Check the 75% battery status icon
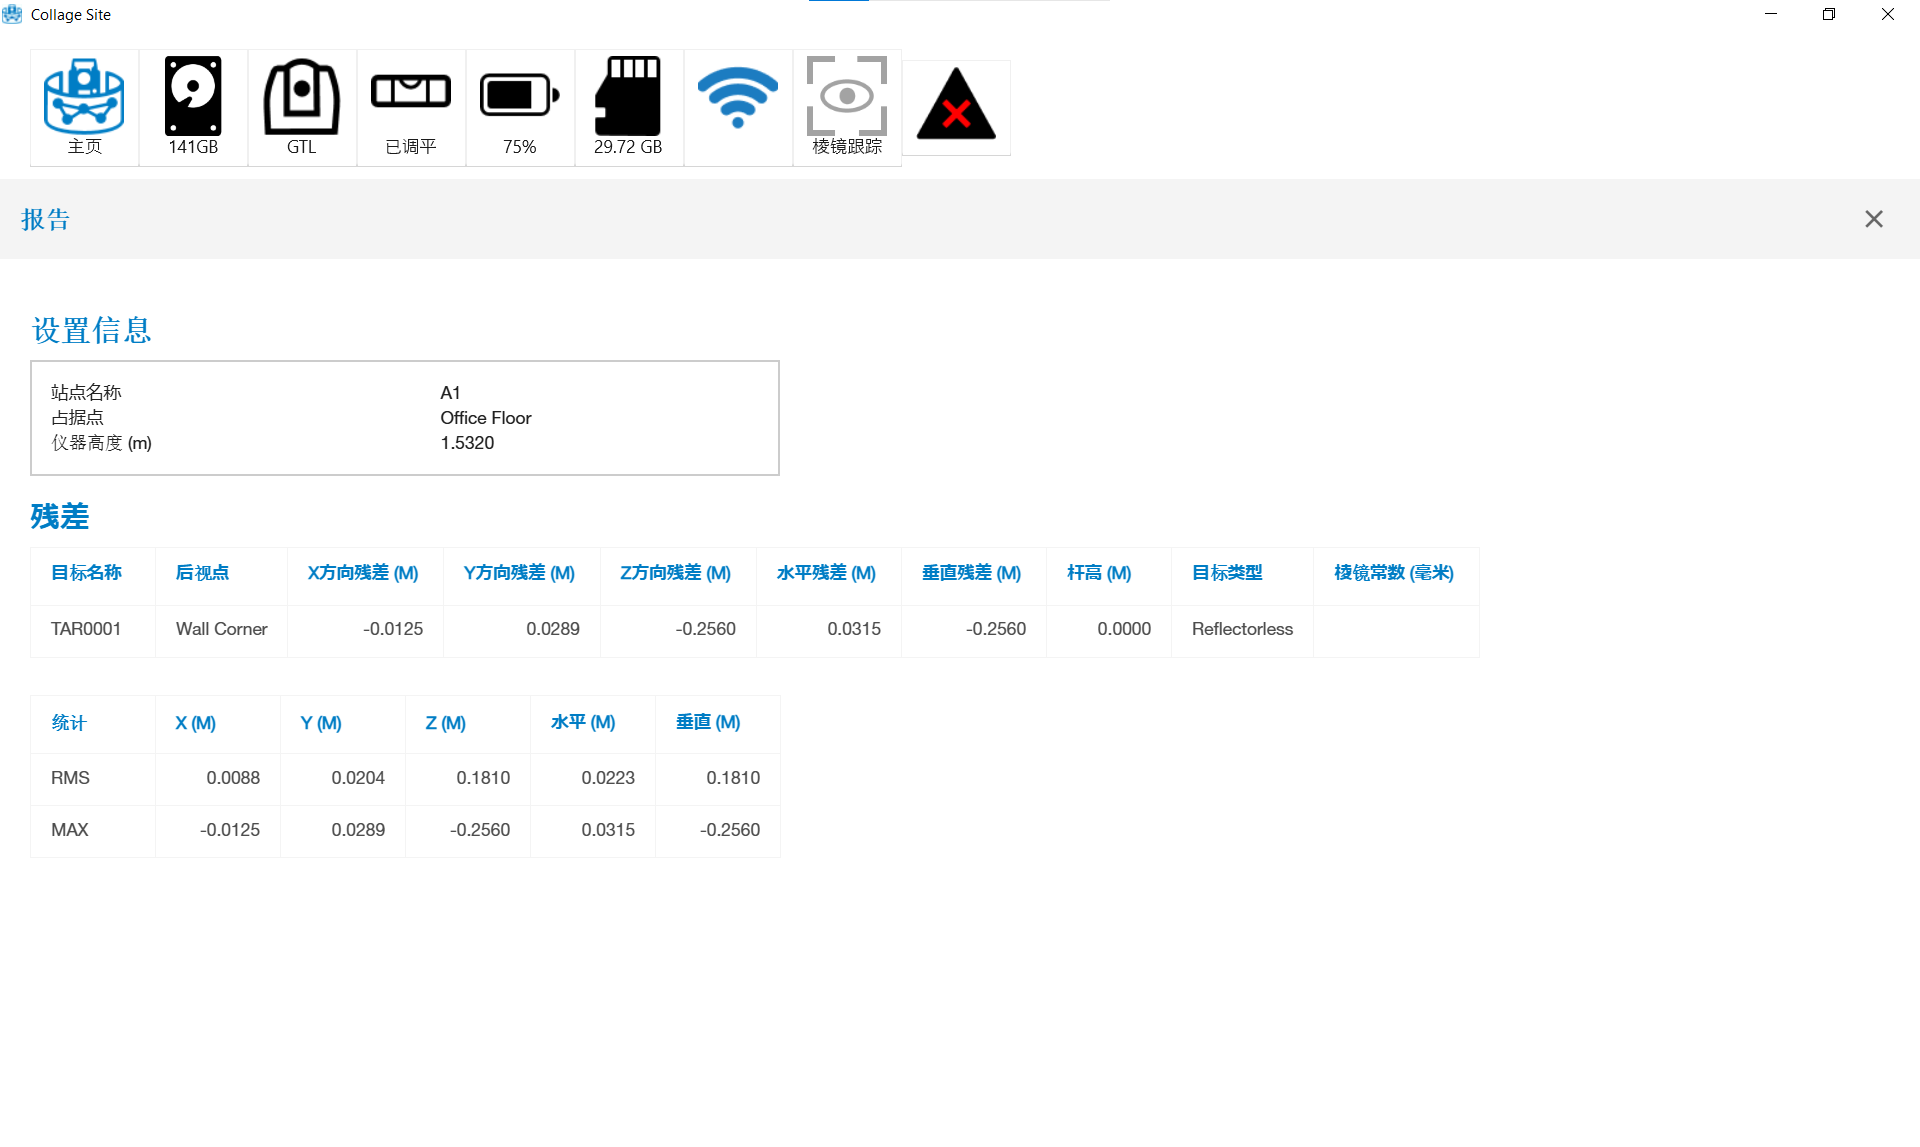Viewport: 1920px width, 1147px height. pos(519,106)
